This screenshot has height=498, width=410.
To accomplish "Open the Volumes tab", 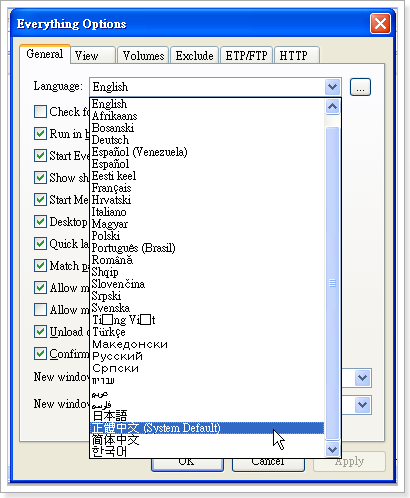I will 143,55.
